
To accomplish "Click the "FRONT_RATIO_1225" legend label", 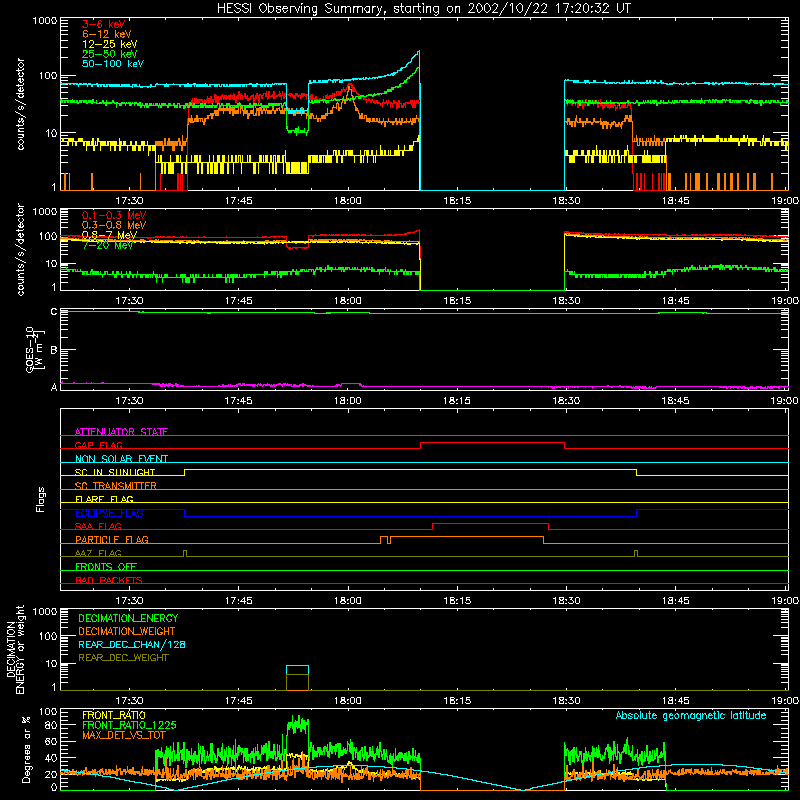I will (129, 725).
